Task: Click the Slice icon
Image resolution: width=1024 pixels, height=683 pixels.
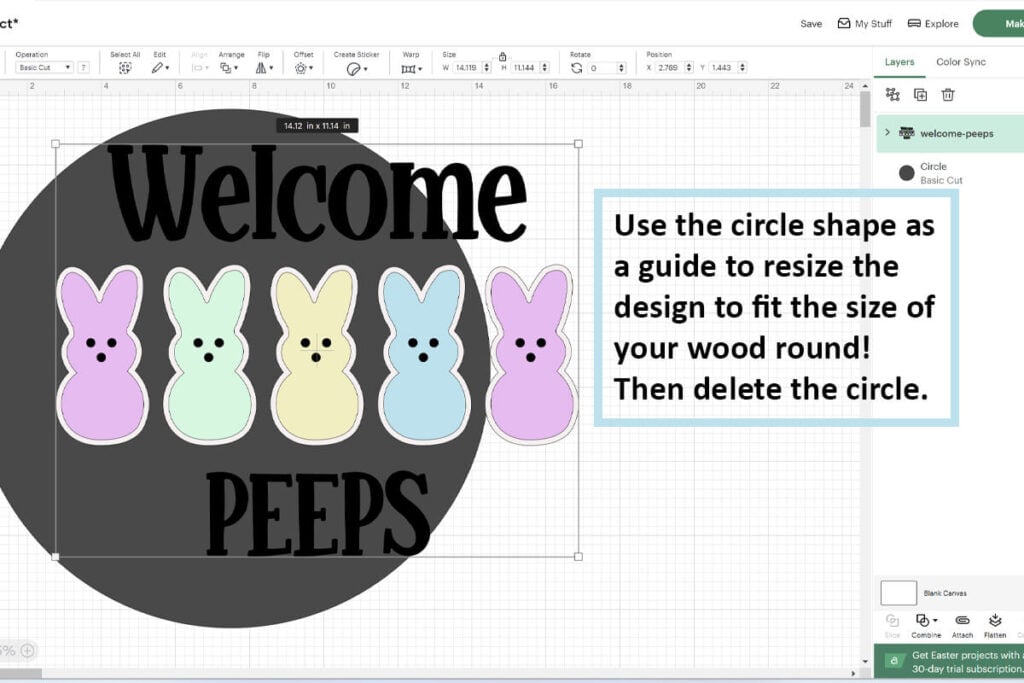Action: [892, 620]
